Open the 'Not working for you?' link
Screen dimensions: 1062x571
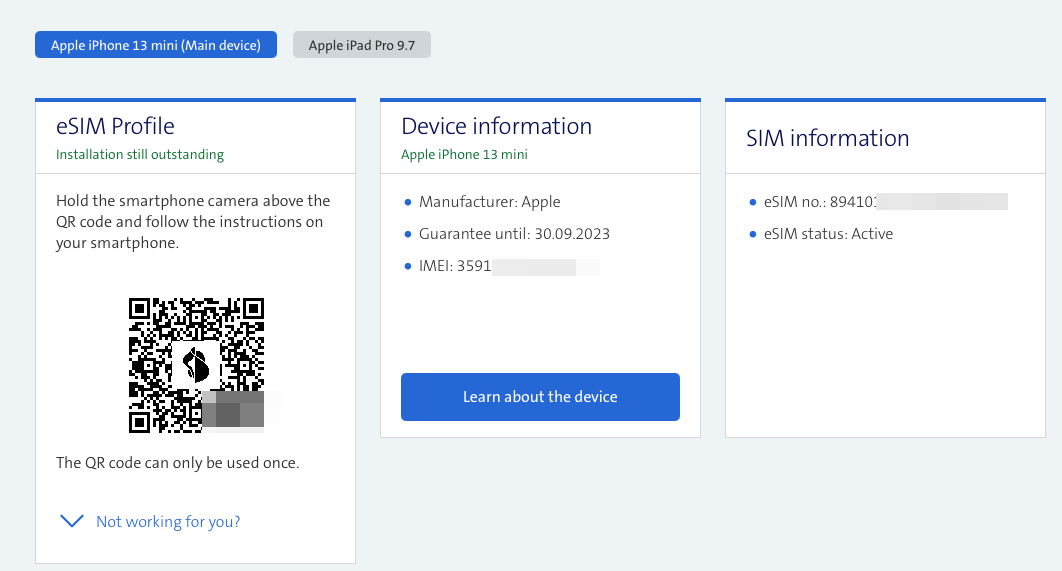pos(168,521)
